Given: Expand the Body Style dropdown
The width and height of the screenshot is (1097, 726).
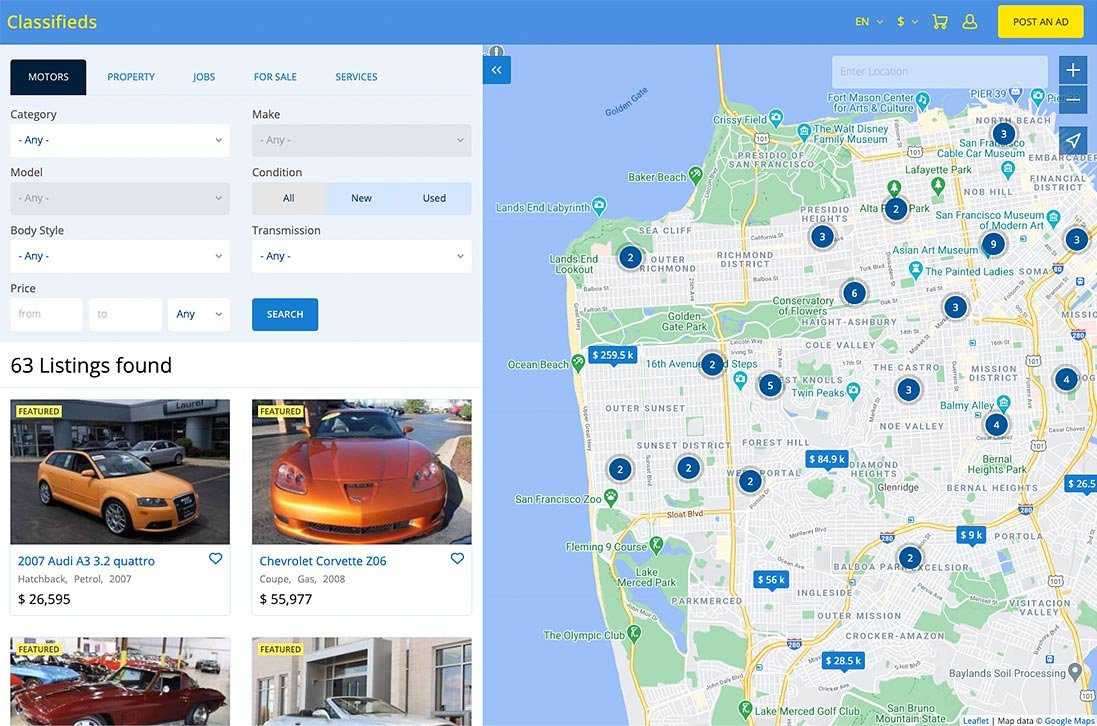Looking at the screenshot, I should tap(120, 257).
